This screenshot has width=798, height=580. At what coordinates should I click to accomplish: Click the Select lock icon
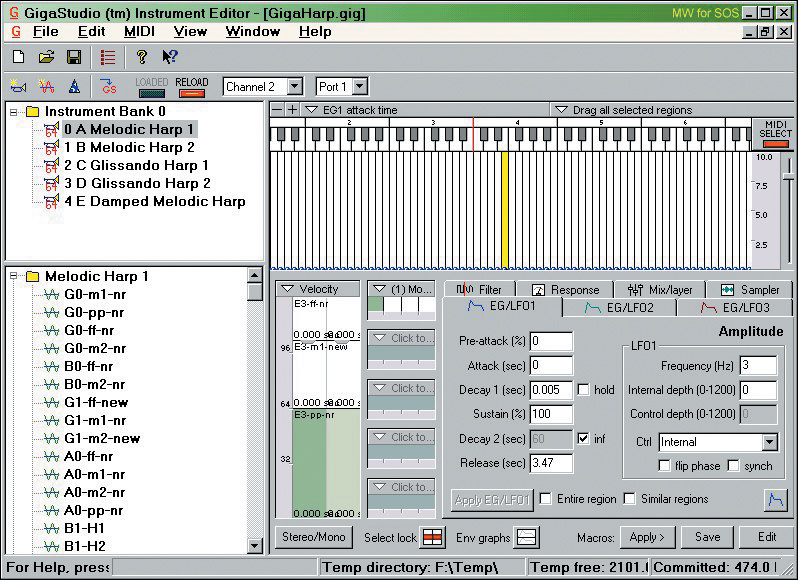[432, 537]
